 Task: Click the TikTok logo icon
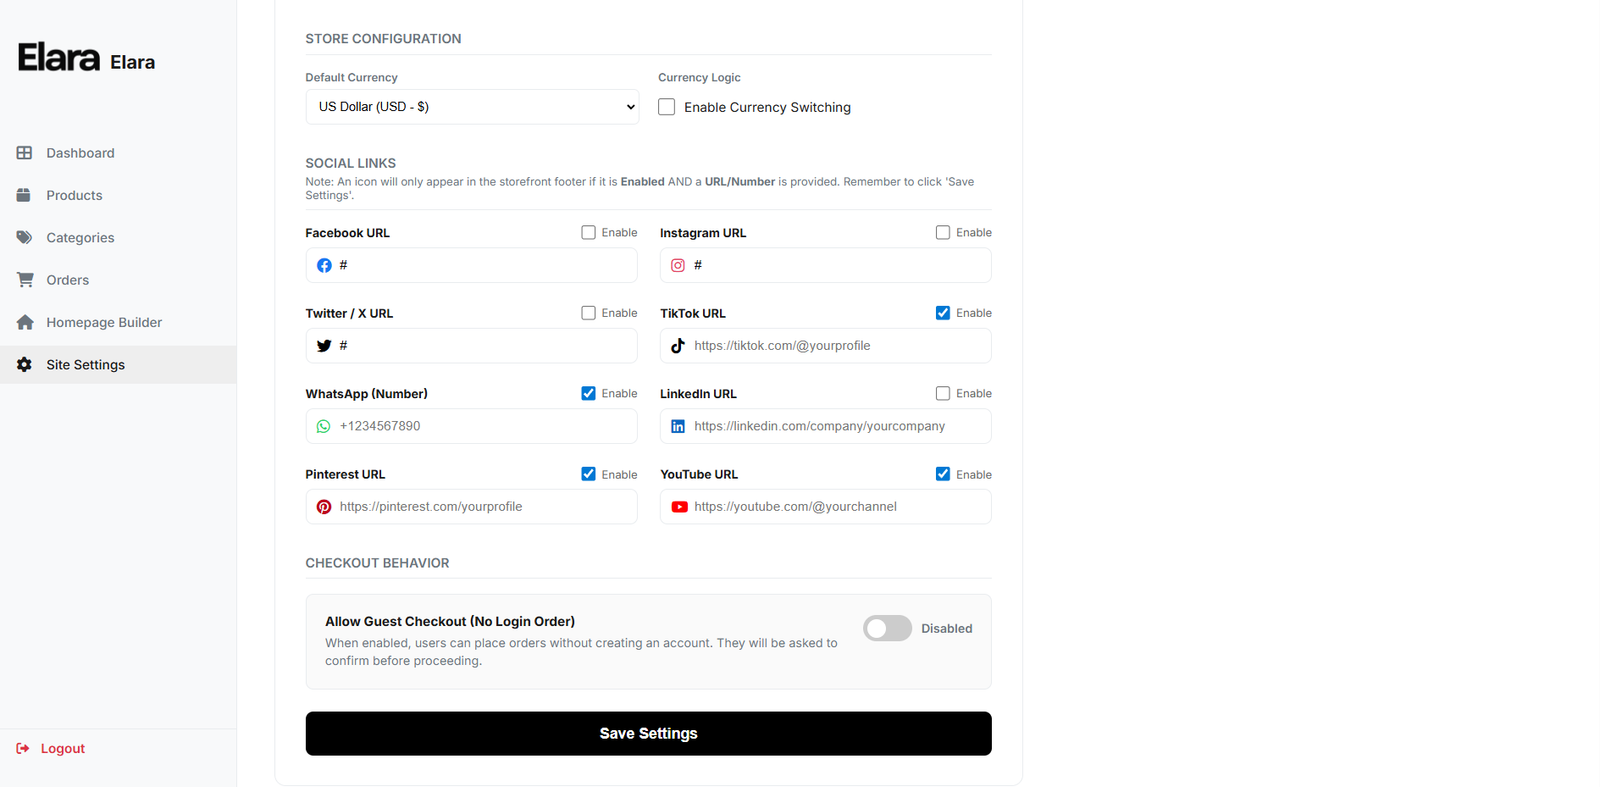(x=678, y=346)
